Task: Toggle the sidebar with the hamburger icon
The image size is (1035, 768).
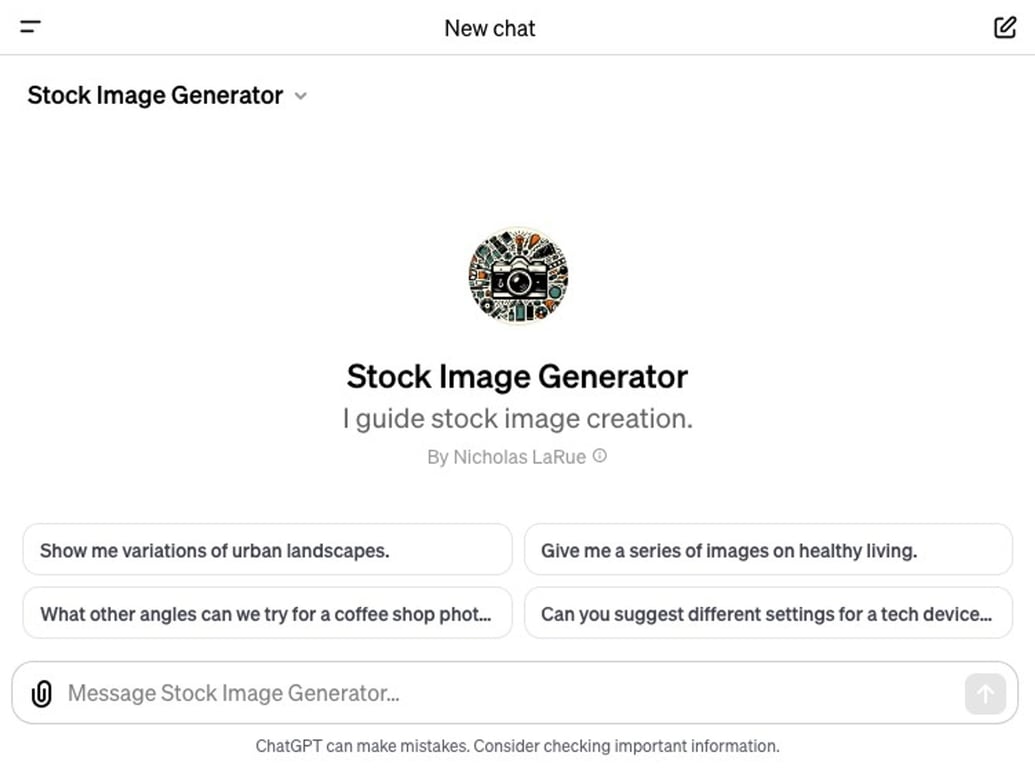Action: pos(29,27)
